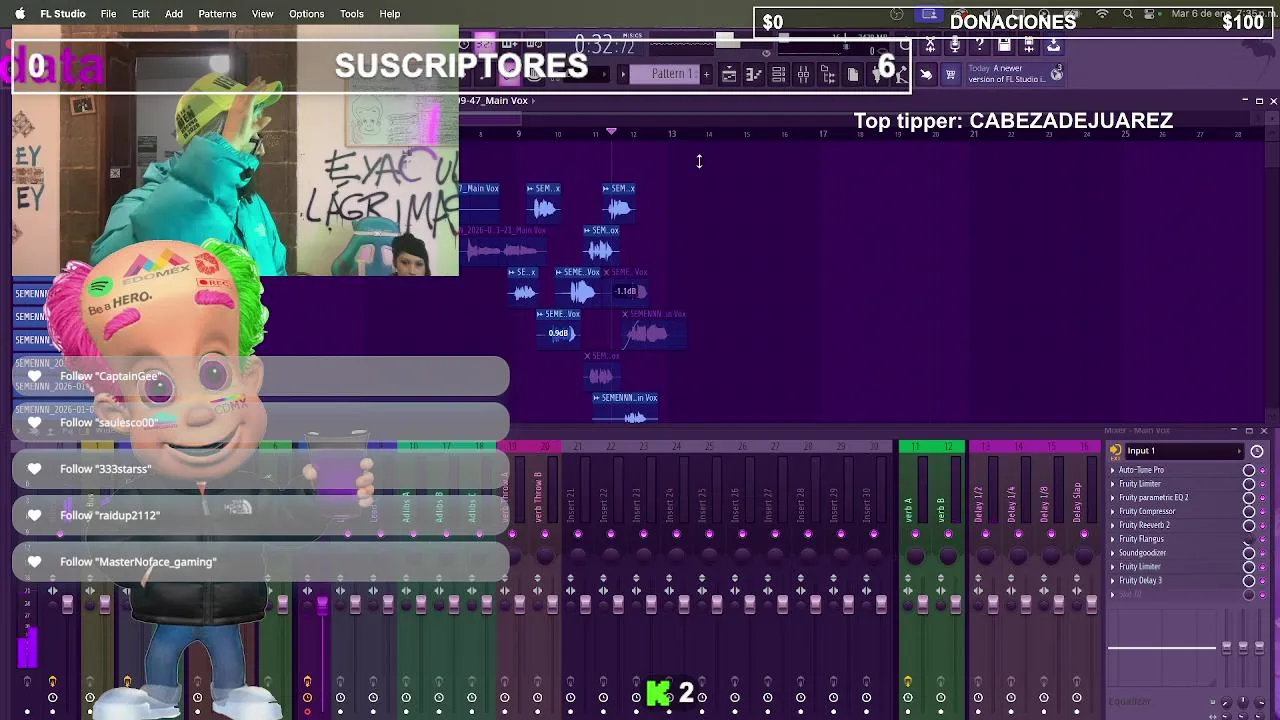Open help with the question mark icon

[979, 44]
